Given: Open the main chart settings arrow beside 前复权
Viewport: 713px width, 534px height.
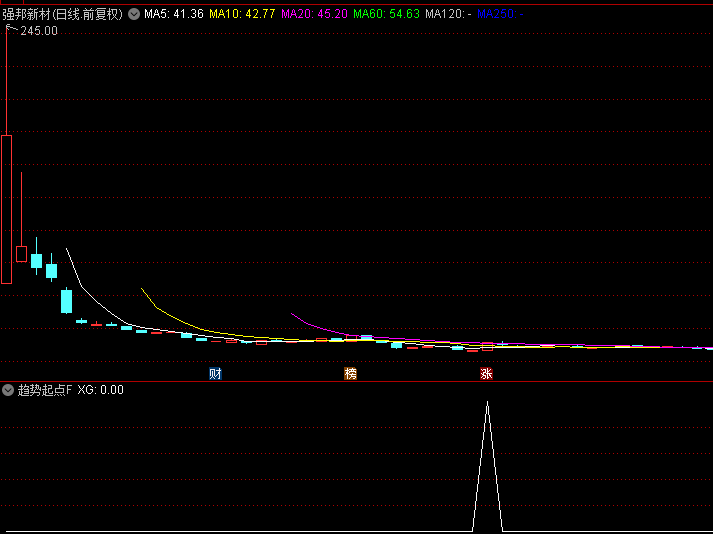Looking at the screenshot, I should point(134,15).
